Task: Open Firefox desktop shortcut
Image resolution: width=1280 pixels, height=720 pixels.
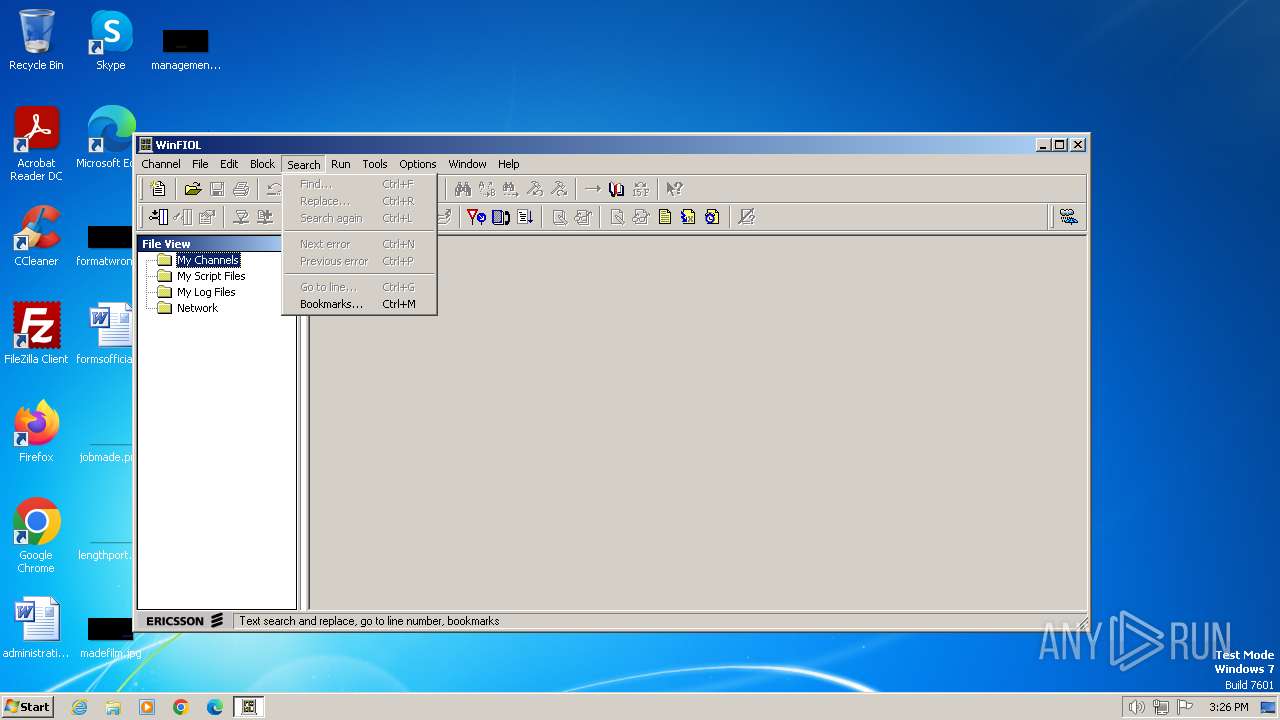Action: pos(36,432)
